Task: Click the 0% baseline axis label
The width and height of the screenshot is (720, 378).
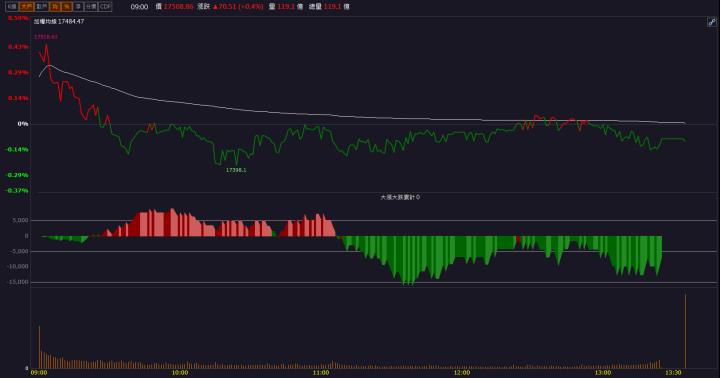Action: 23,124
